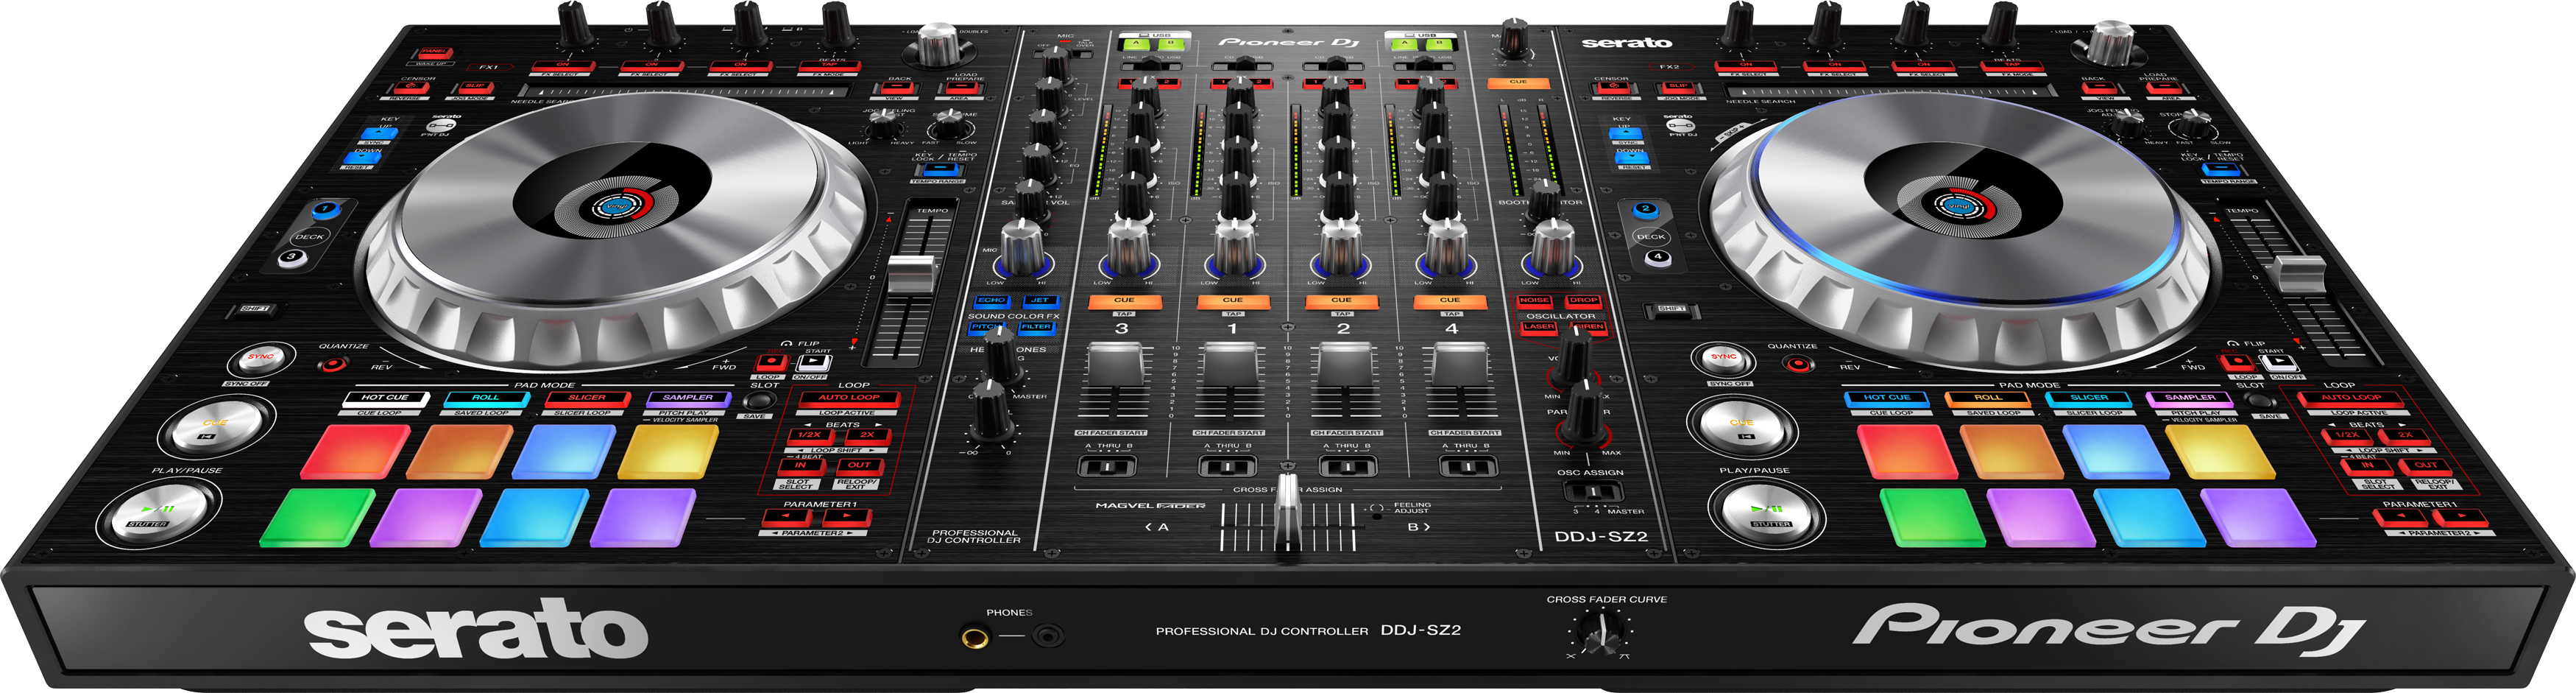The height and width of the screenshot is (693, 2576).
Task: Click the channel 1 fader cap
Action: point(1230,362)
